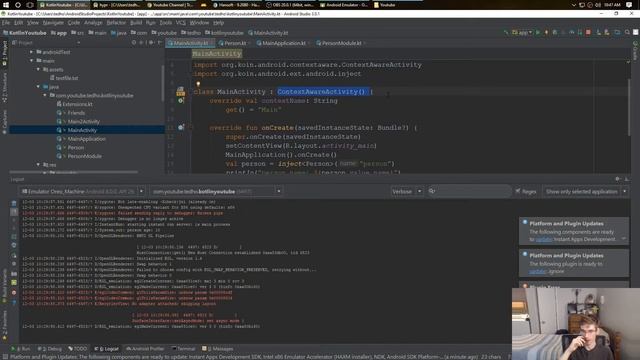640x360 pixels.
Task: Click the Scroll from Source target icon
Action: (x=134, y=42)
